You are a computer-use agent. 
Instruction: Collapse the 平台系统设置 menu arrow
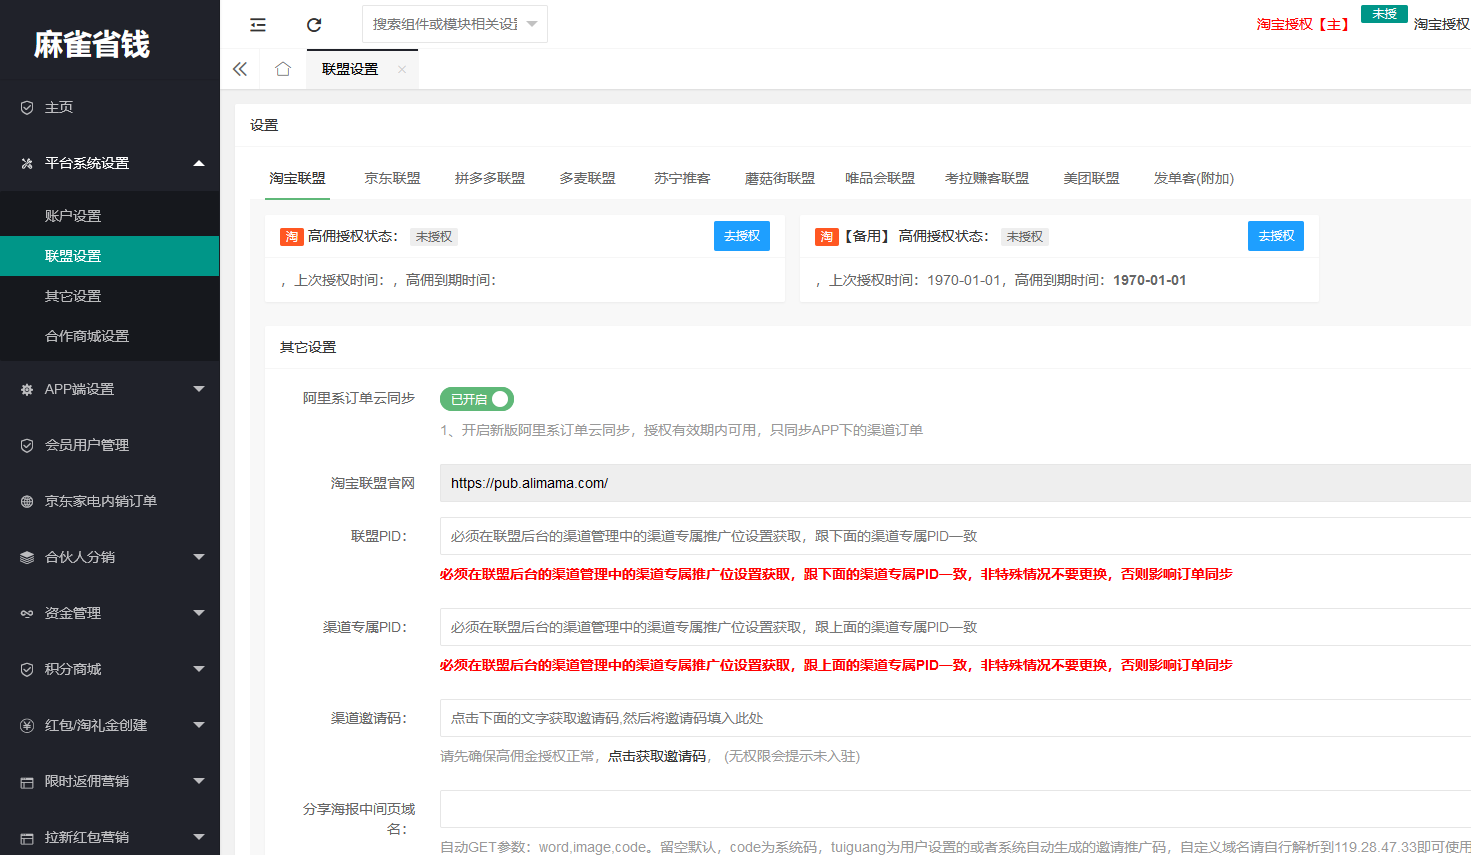pos(199,163)
